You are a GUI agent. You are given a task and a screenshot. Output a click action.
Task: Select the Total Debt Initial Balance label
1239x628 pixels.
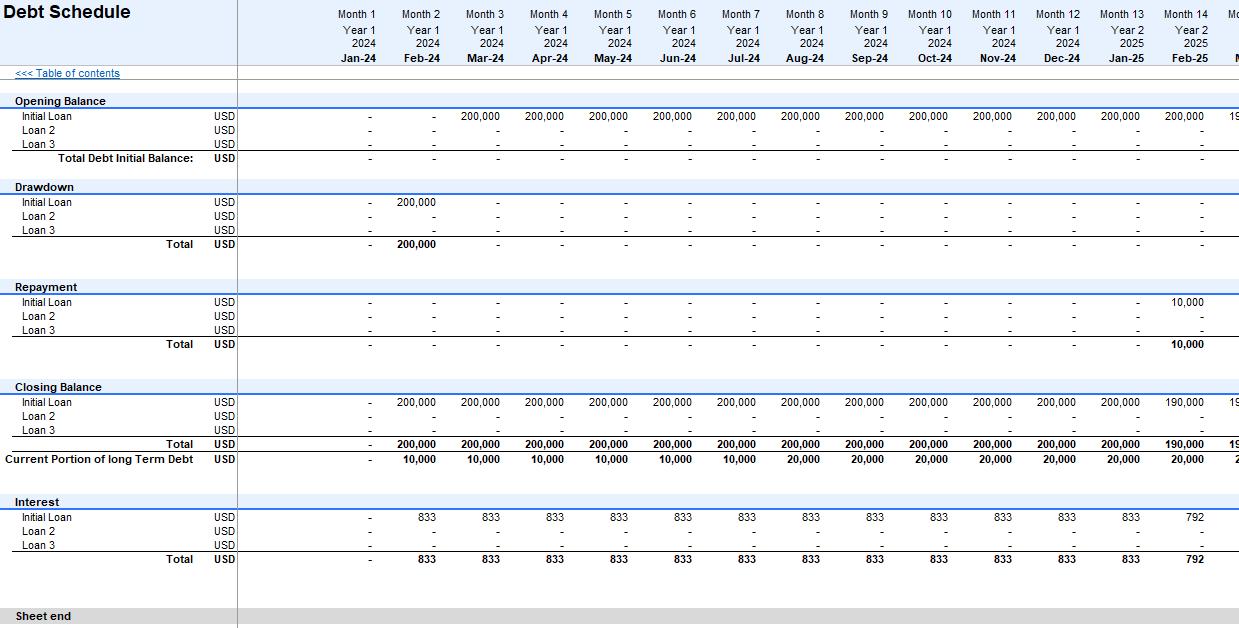125,158
